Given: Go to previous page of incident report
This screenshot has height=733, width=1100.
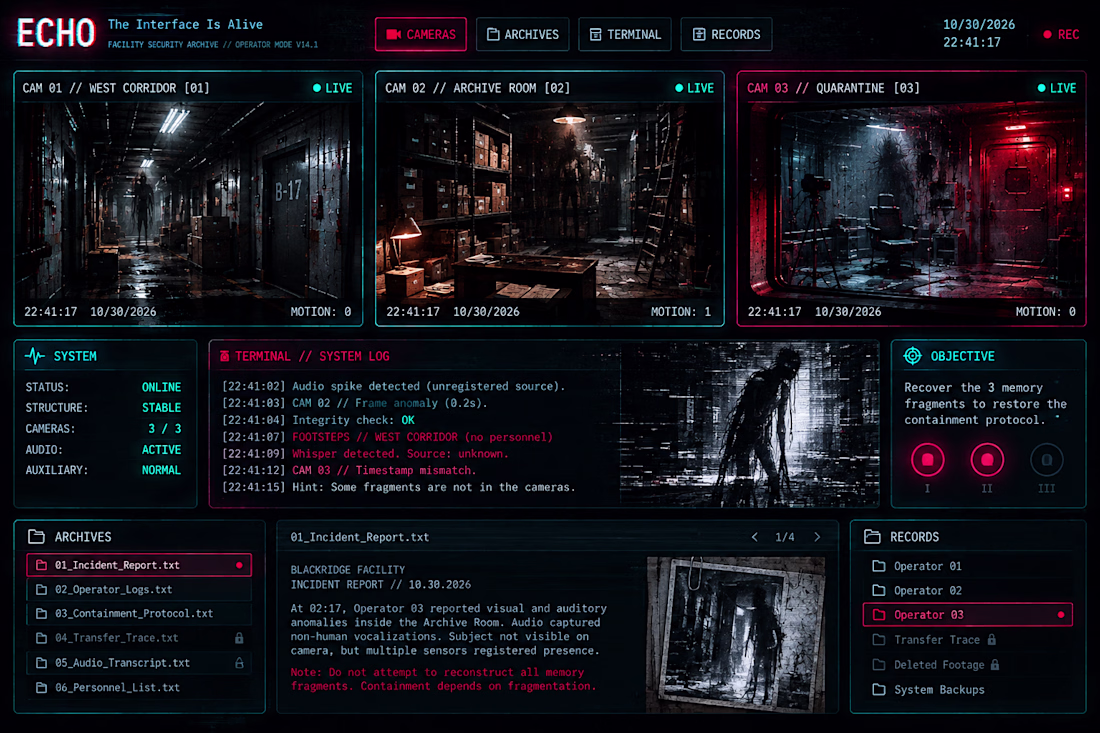Looking at the screenshot, I should coord(755,537).
